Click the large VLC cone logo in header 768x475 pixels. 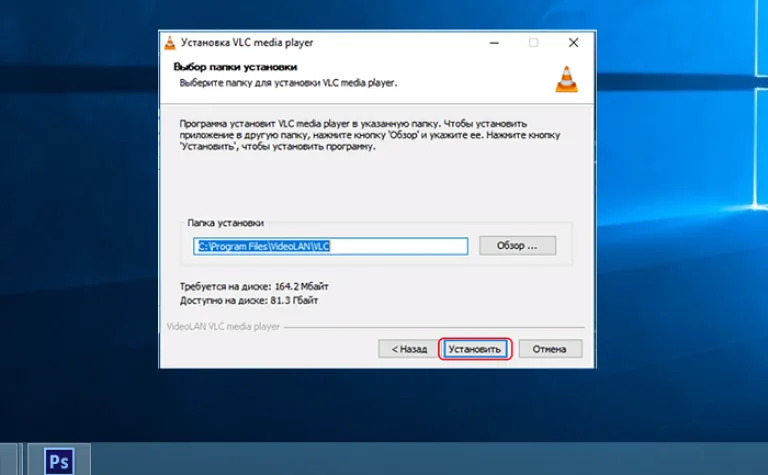567,79
